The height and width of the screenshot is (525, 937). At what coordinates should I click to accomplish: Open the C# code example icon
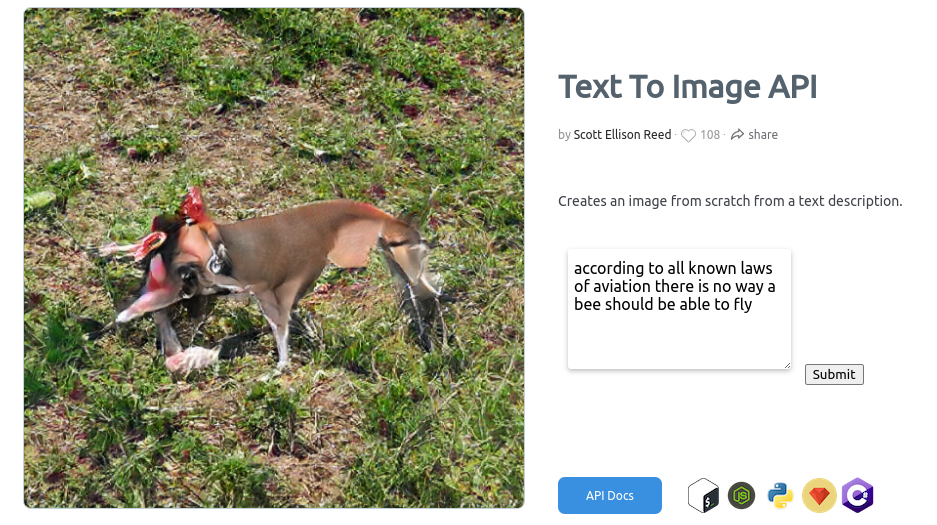pyautogui.click(x=857, y=495)
